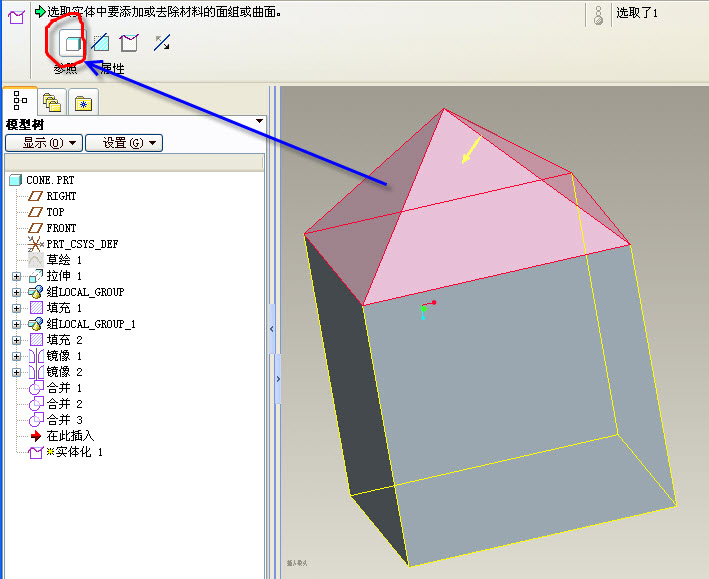Expand 组LOCAL_GROUP node
This screenshot has width=709, height=579.
tap(16, 292)
